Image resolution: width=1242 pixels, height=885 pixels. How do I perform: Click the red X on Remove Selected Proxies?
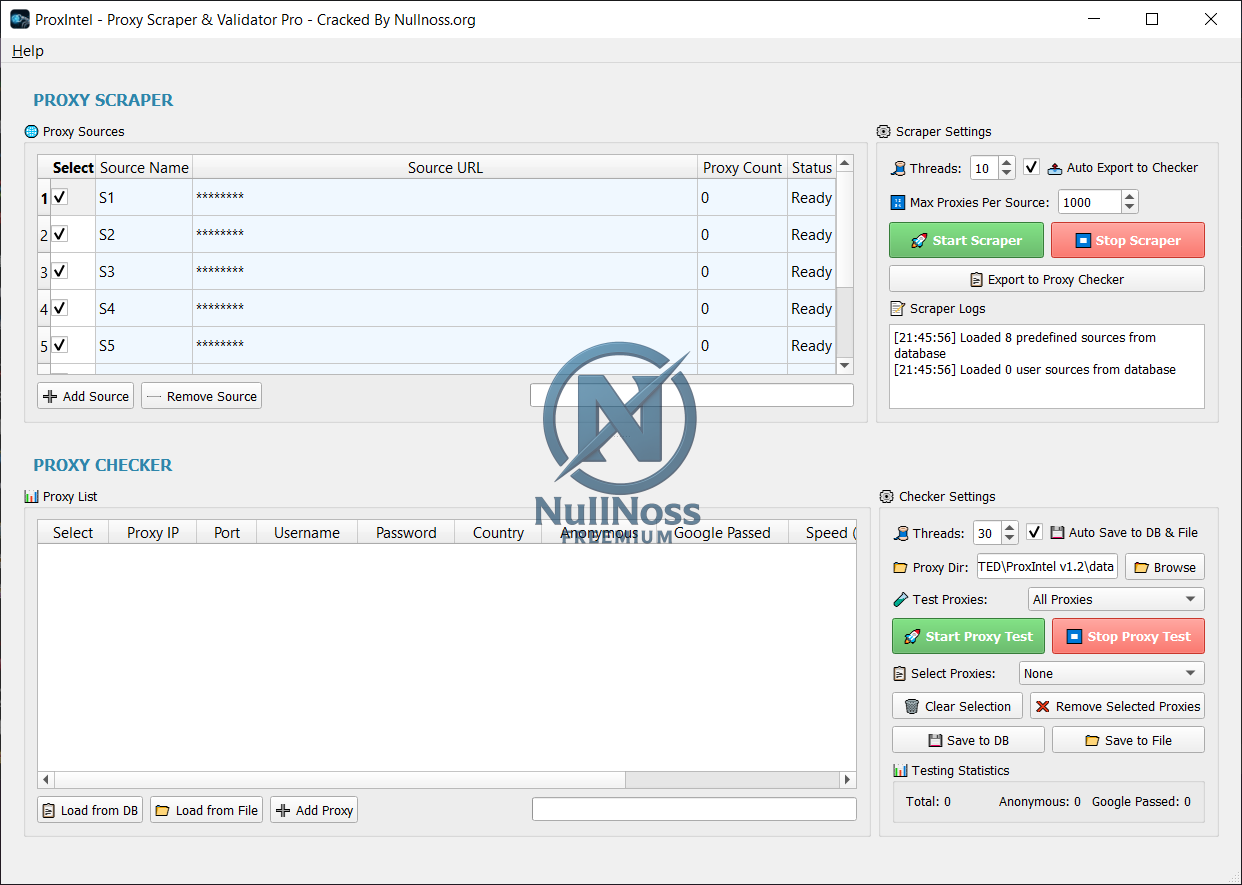tap(1043, 707)
